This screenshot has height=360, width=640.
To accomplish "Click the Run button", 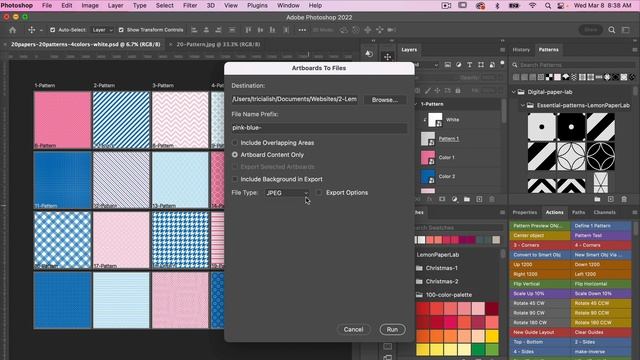I will tap(392, 329).
